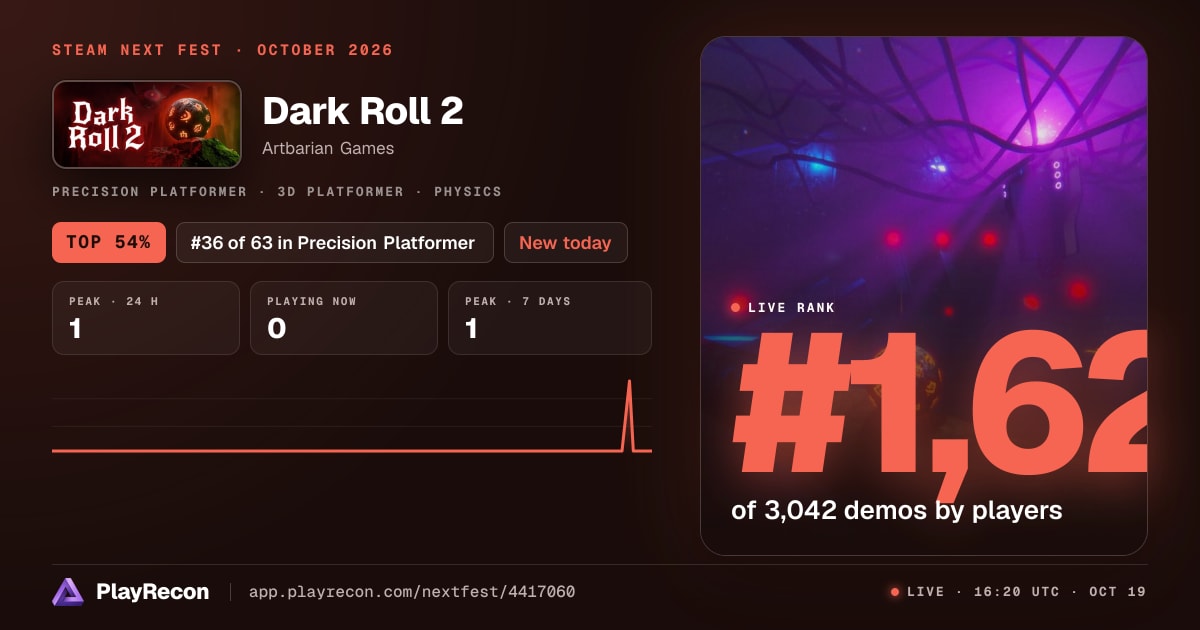1200x630 pixels.
Task: Click the Dark Roll 2 game thumbnail
Action: (147, 124)
